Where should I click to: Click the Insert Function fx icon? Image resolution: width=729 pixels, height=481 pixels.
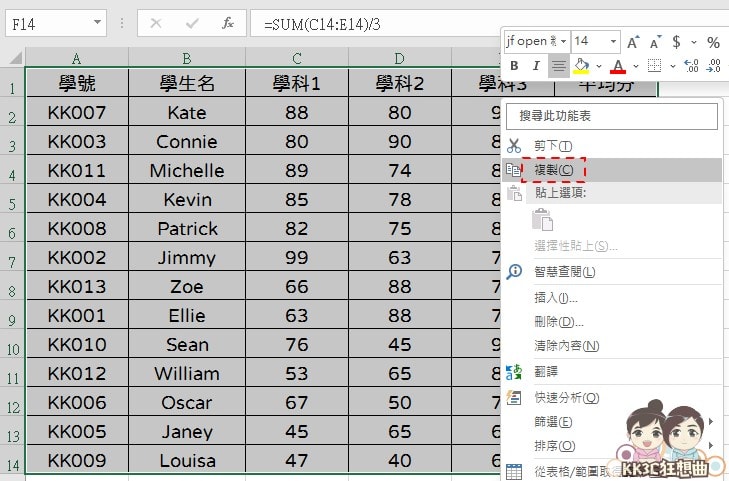coord(227,21)
